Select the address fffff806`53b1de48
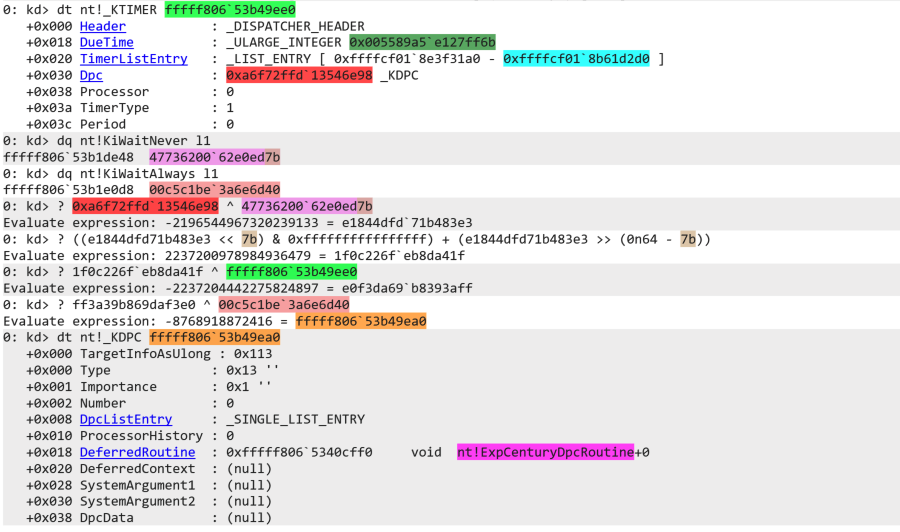The image size is (900, 532). point(68,157)
